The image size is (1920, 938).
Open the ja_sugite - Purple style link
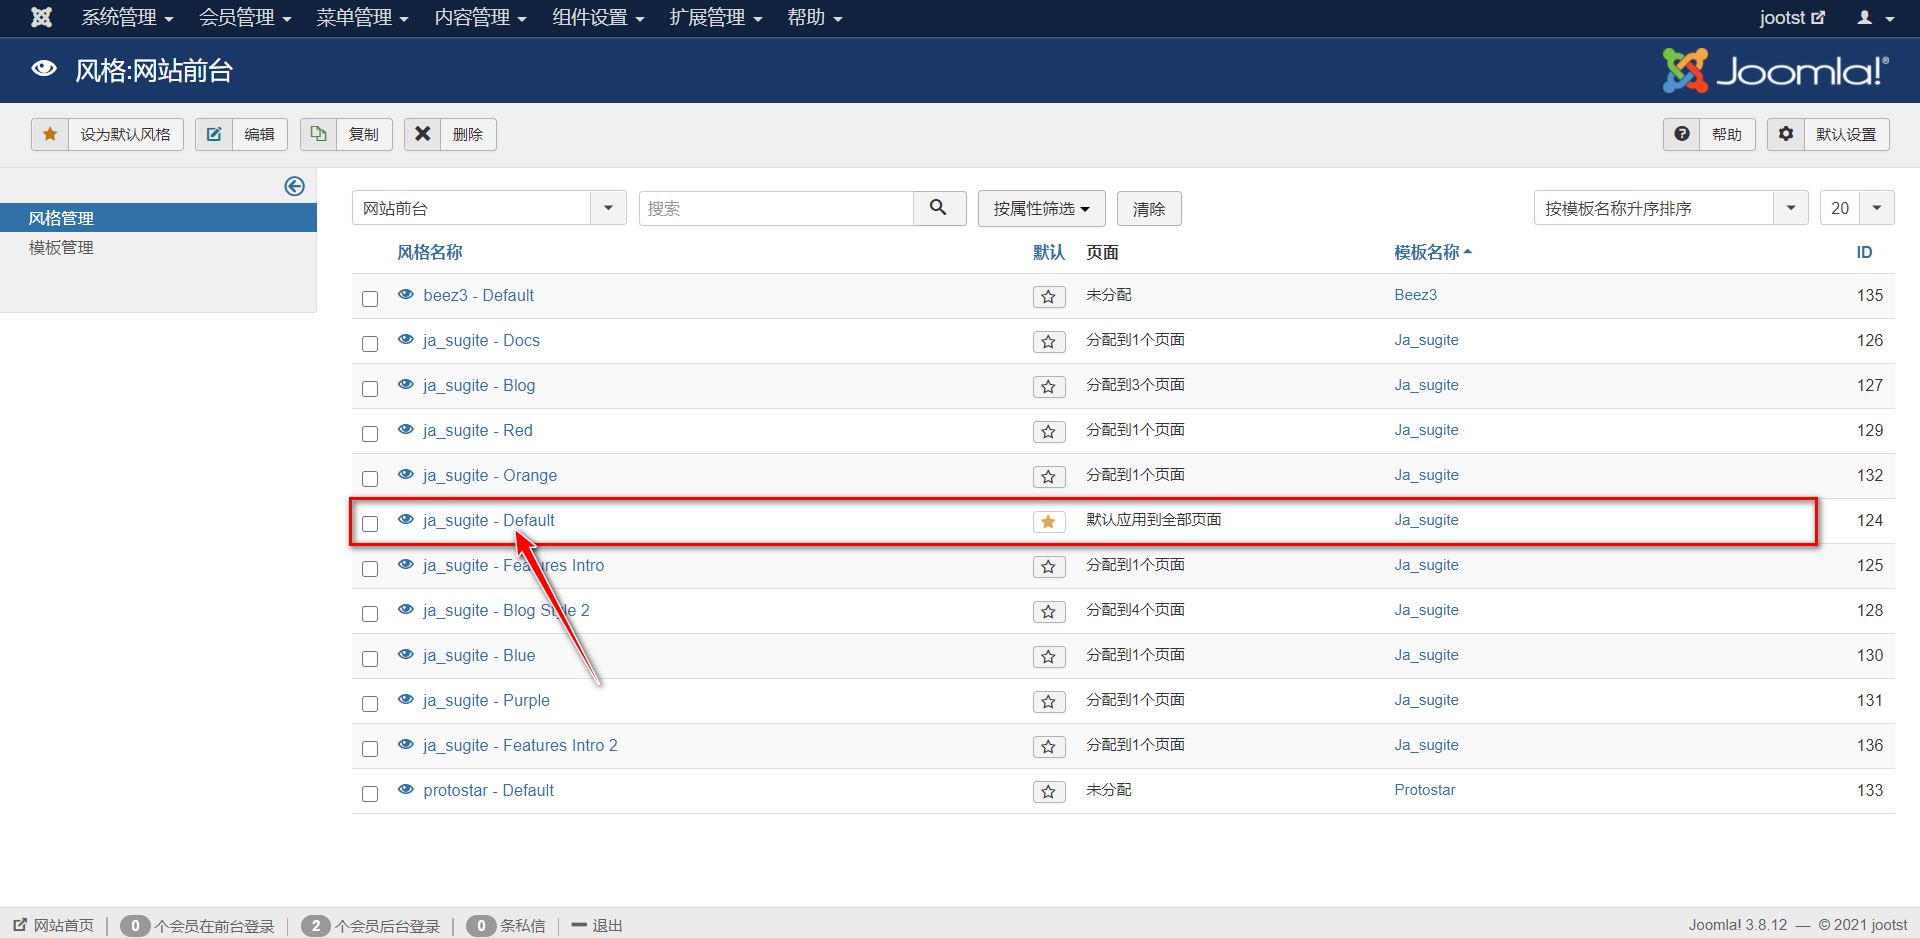coord(486,700)
